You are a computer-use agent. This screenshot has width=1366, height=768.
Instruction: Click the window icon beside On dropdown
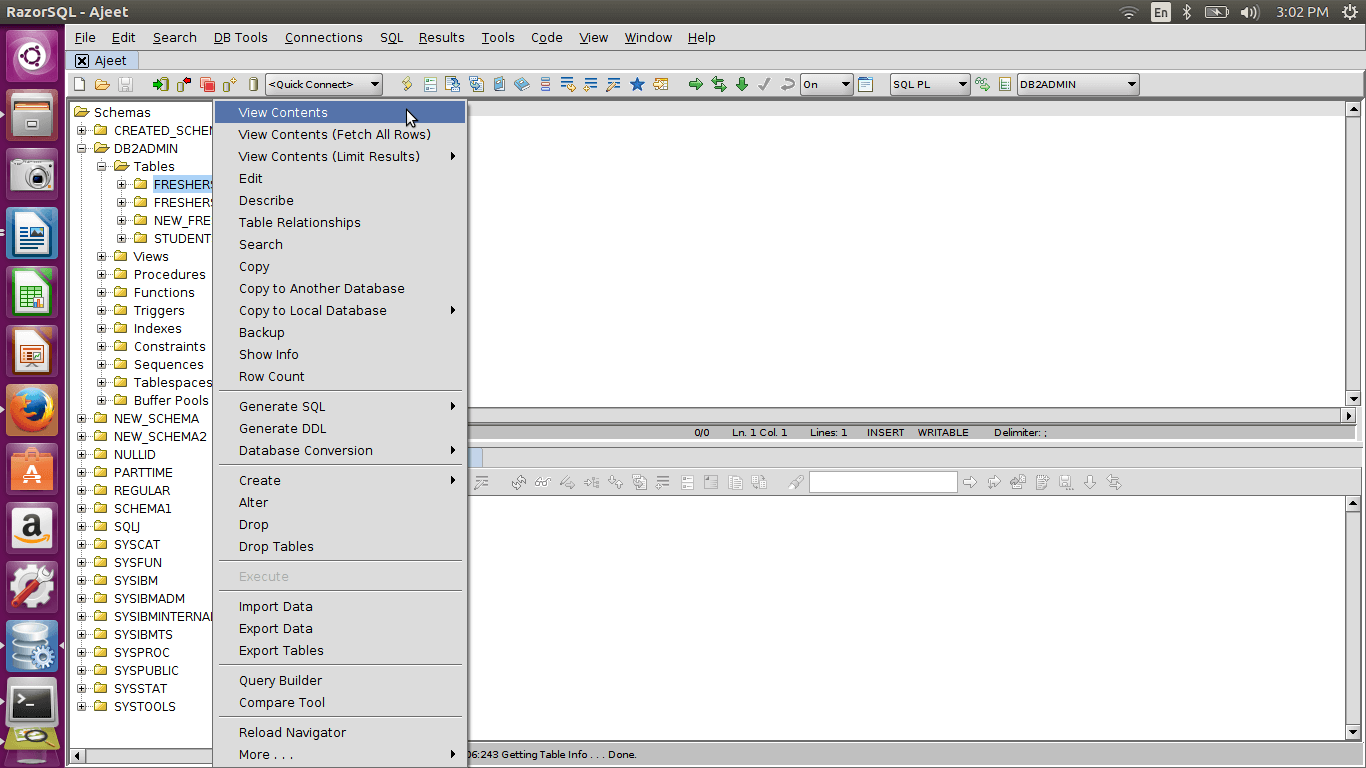tap(866, 85)
